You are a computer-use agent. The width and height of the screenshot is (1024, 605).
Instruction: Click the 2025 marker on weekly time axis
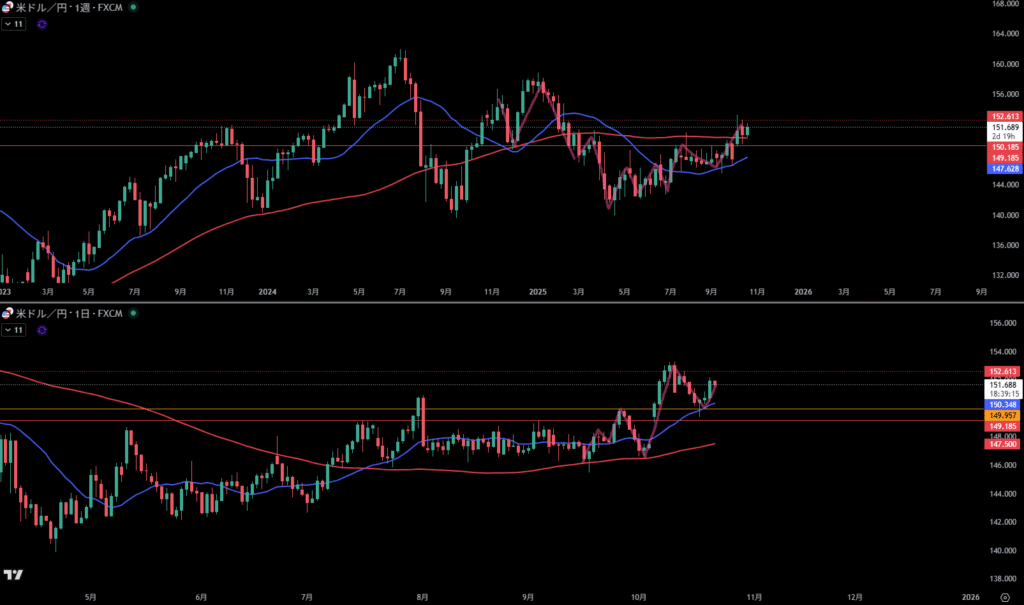pos(539,292)
